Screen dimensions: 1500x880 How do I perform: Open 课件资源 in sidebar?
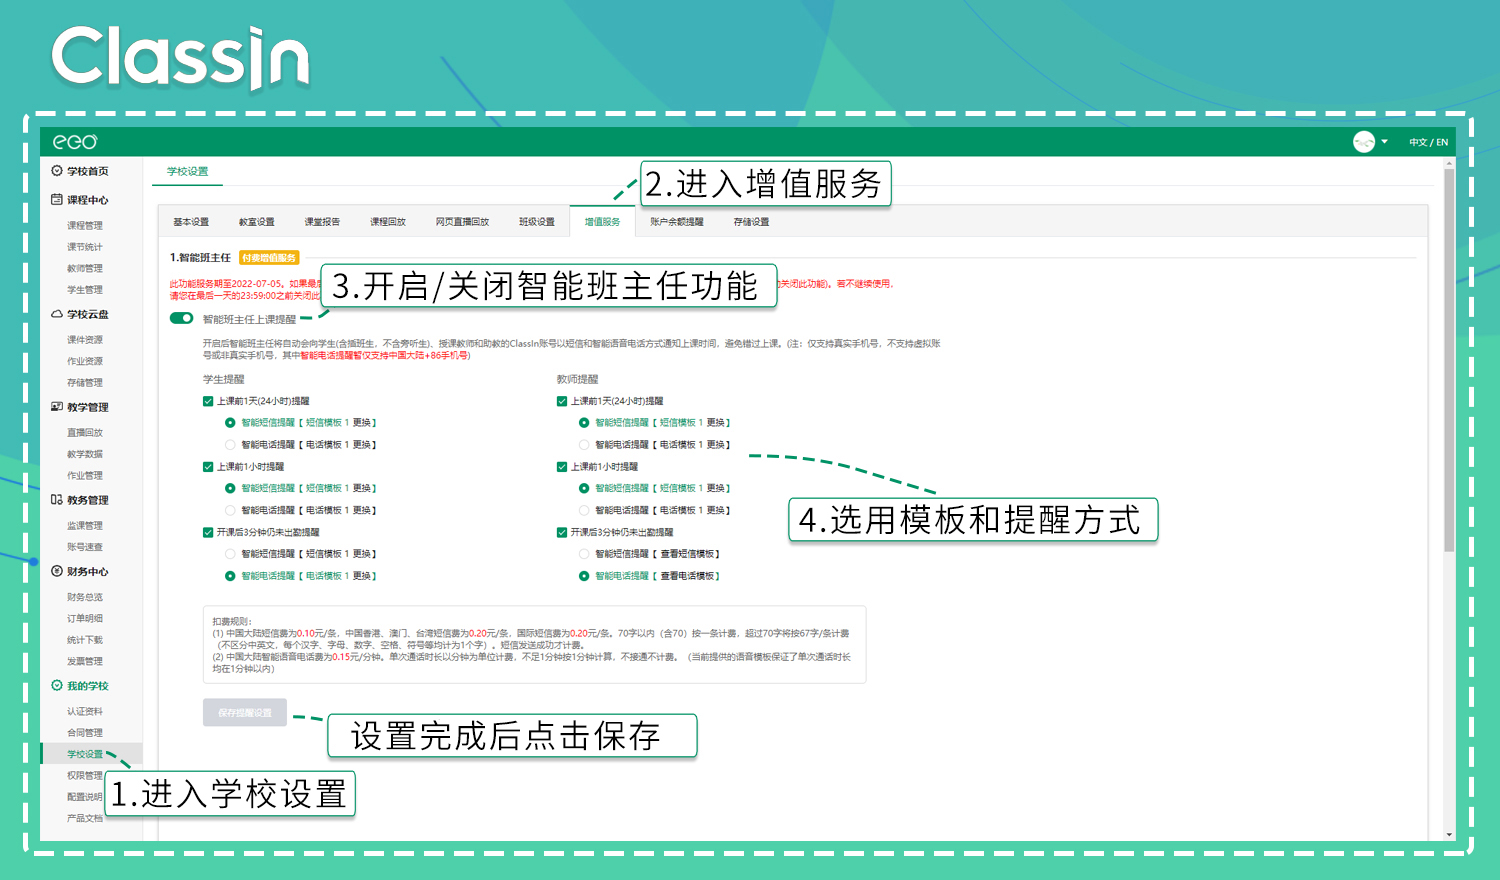point(85,340)
